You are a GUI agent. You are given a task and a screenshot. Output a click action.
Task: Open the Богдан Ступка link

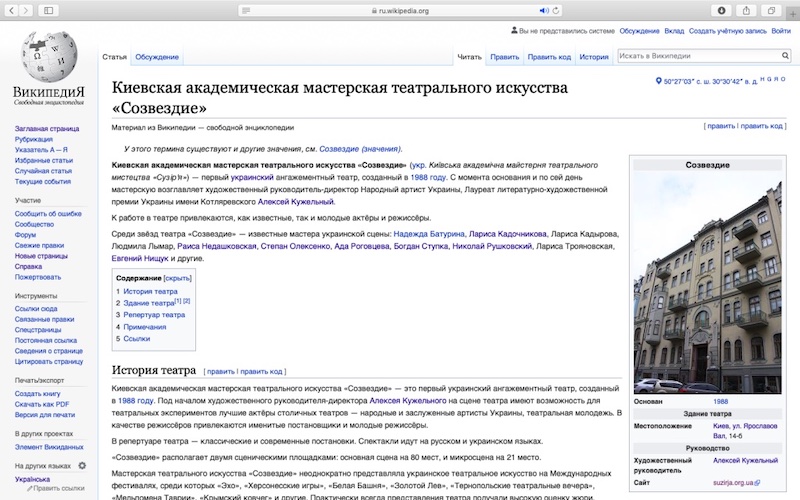(421, 246)
